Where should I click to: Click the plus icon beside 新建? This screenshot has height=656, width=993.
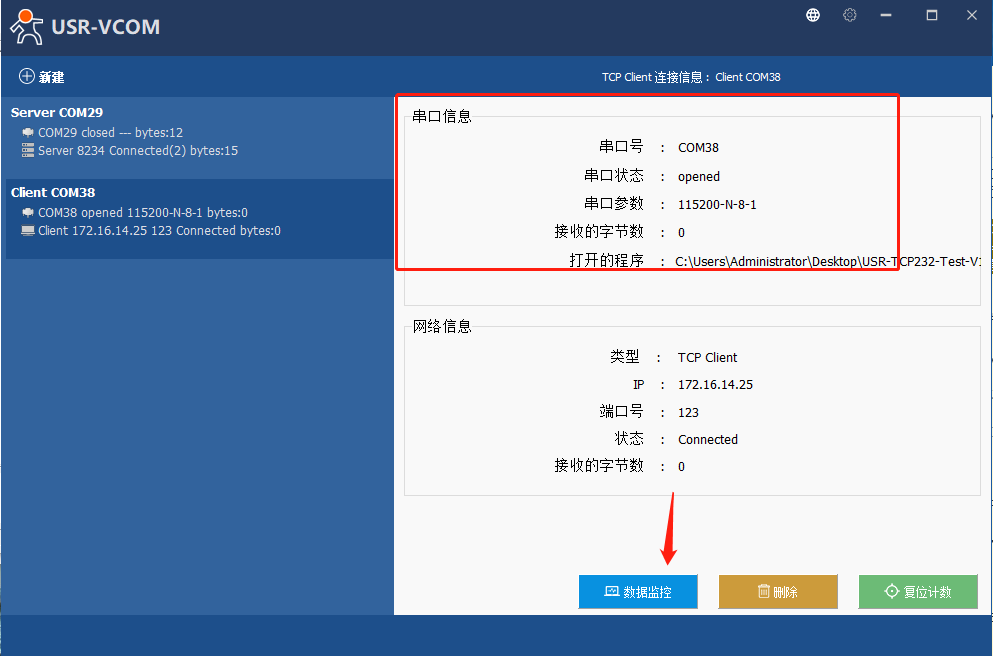[27, 77]
